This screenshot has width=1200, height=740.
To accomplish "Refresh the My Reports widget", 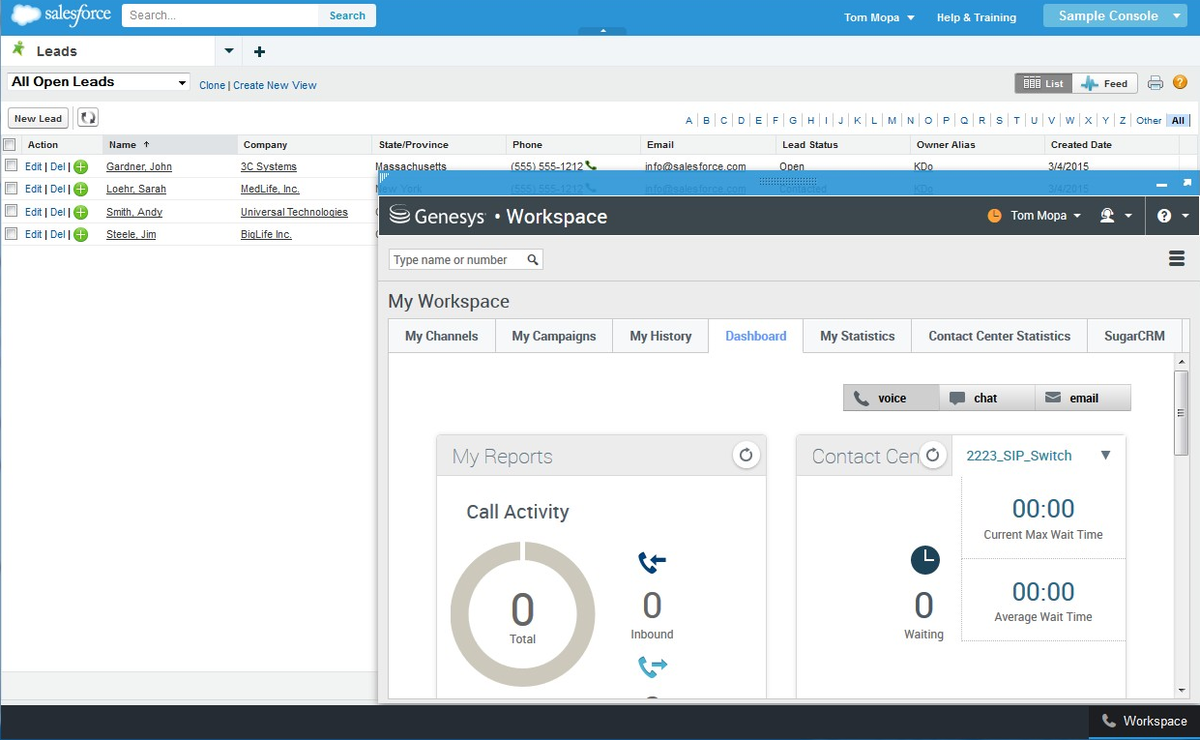I will click(x=745, y=456).
